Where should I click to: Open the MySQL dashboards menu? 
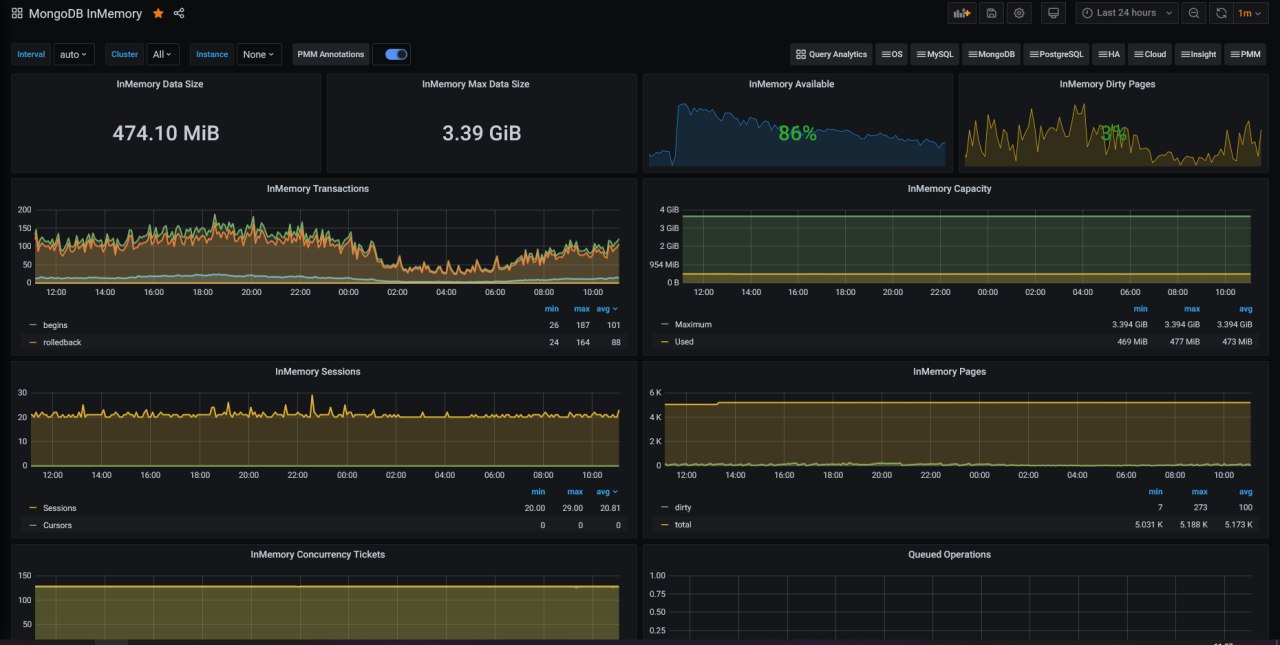coord(936,54)
